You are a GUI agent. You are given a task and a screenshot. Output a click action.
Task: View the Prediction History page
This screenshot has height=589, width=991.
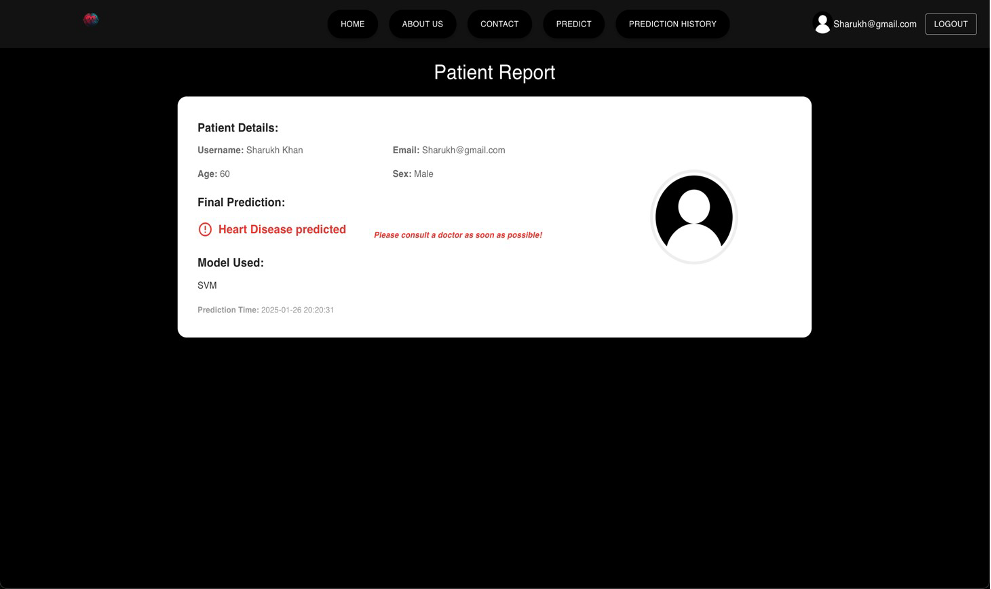coord(672,24)
